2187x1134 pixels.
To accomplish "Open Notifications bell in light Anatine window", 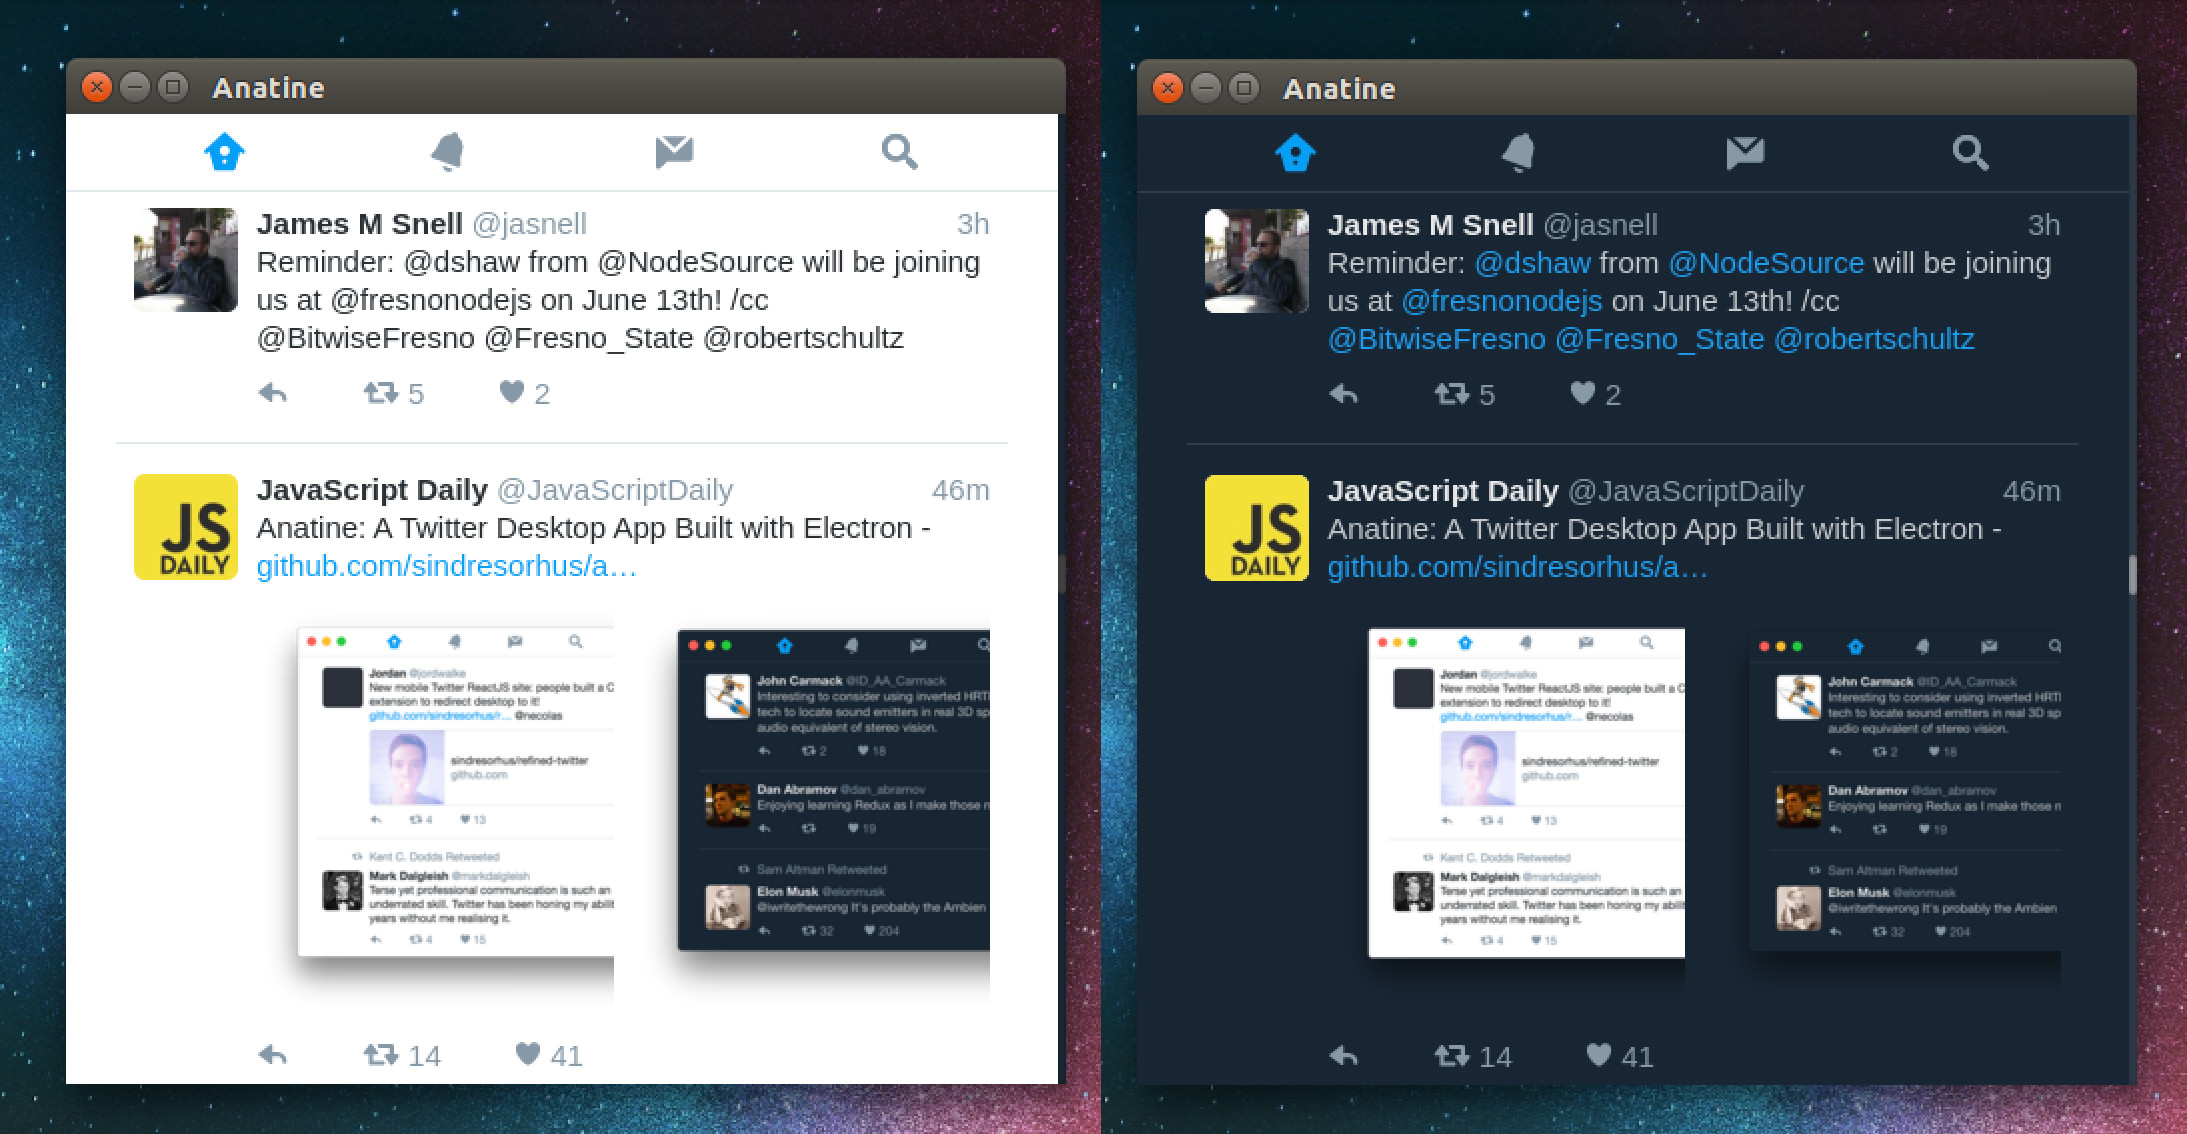I will coord(448,152).
